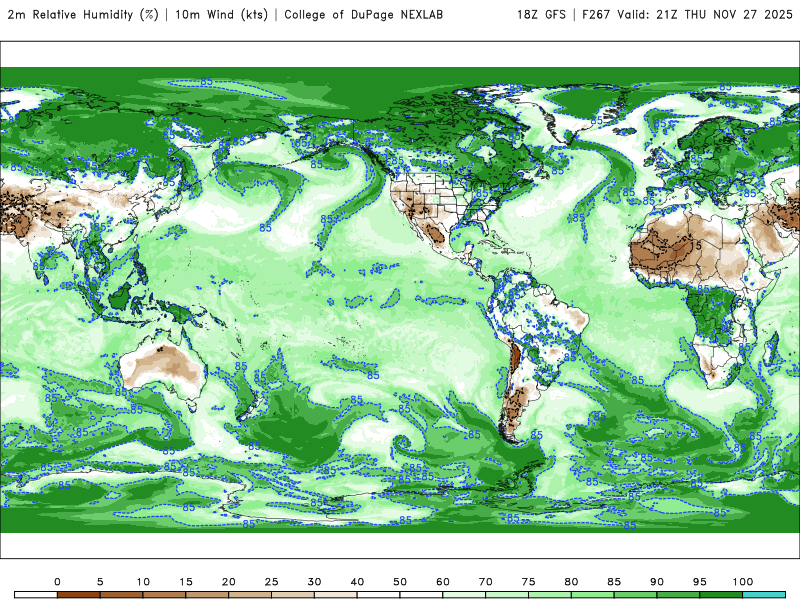This screenshot has height=600, width=800.
Task: Click the colorbar label "95"
Action: (700, 582)
